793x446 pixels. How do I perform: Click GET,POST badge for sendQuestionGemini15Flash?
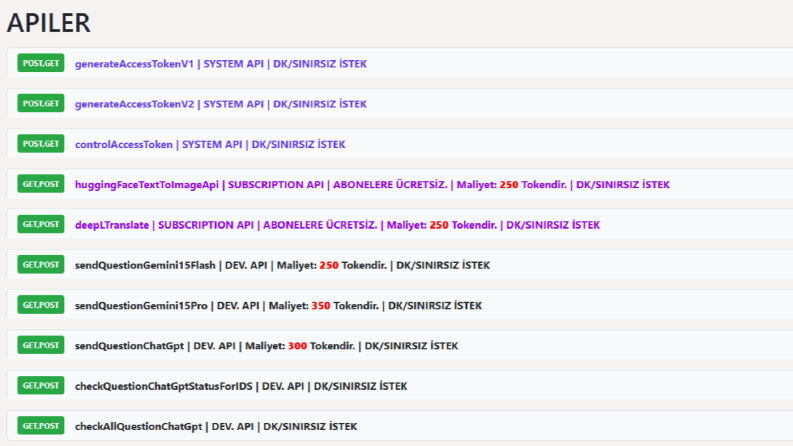click(x=40, y=264)
